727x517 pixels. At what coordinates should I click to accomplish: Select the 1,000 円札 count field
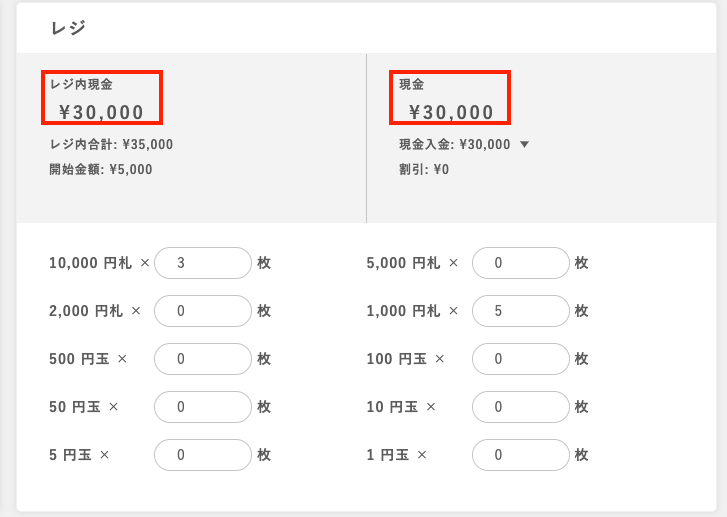(x=521, y=311)
